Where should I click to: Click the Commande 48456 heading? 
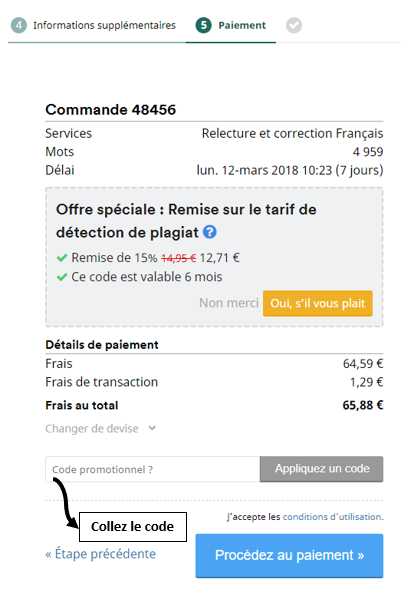111,110
